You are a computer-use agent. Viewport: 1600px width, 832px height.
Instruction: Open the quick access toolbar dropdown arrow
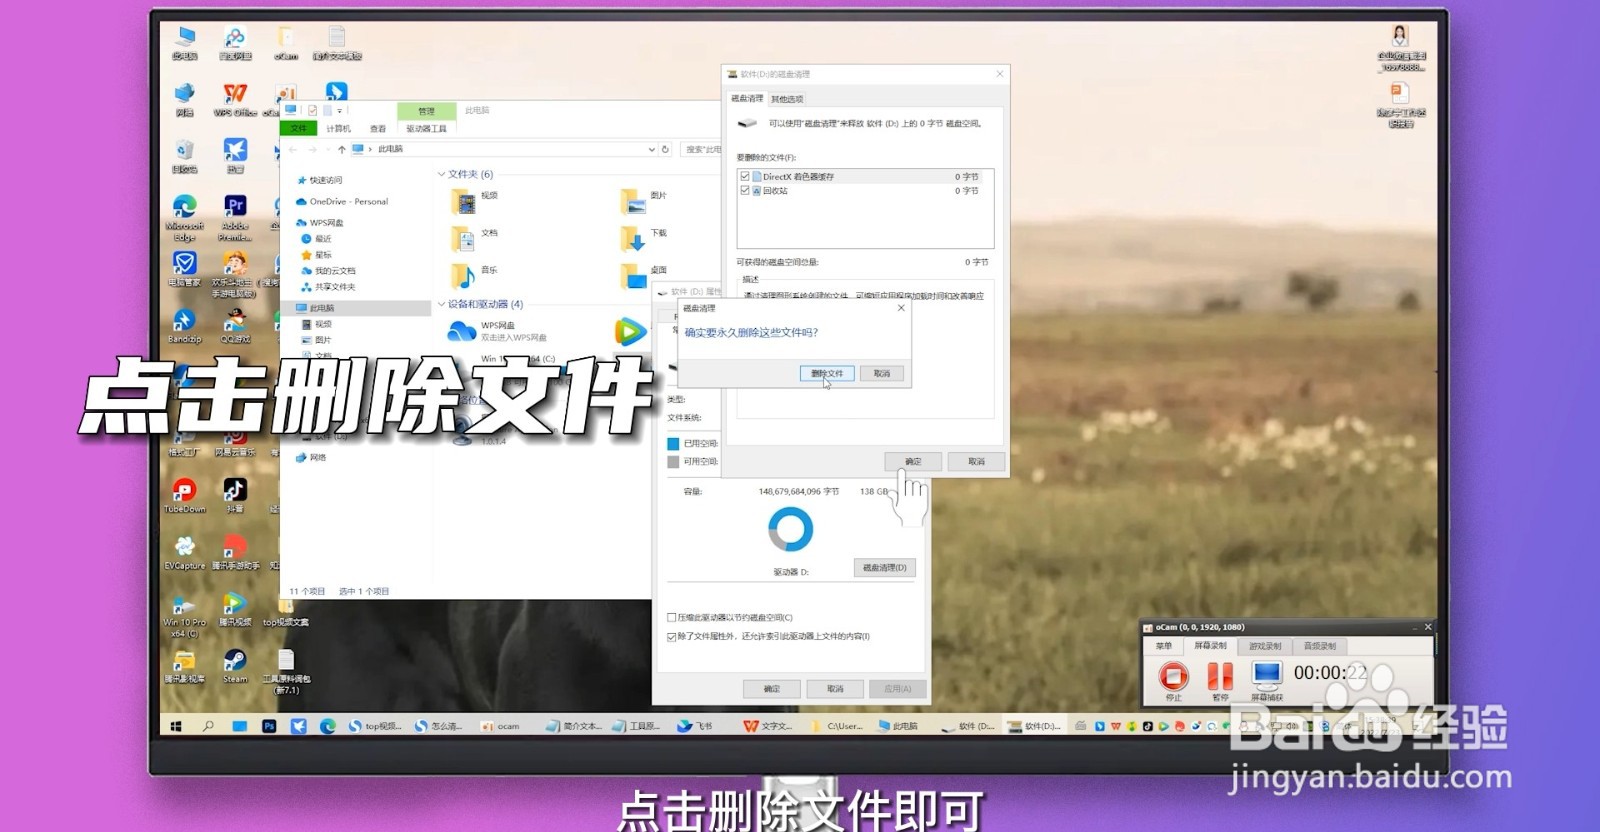pyautogui.click(x=340, y=111)
